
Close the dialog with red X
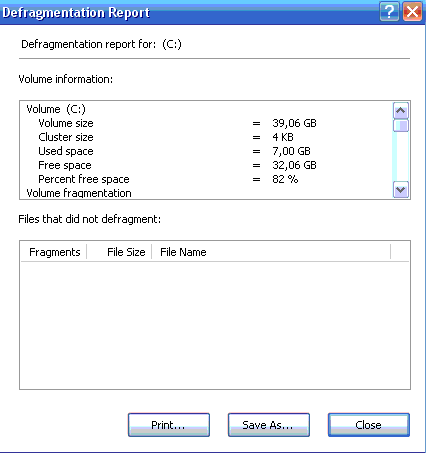[x=412, y=12]
